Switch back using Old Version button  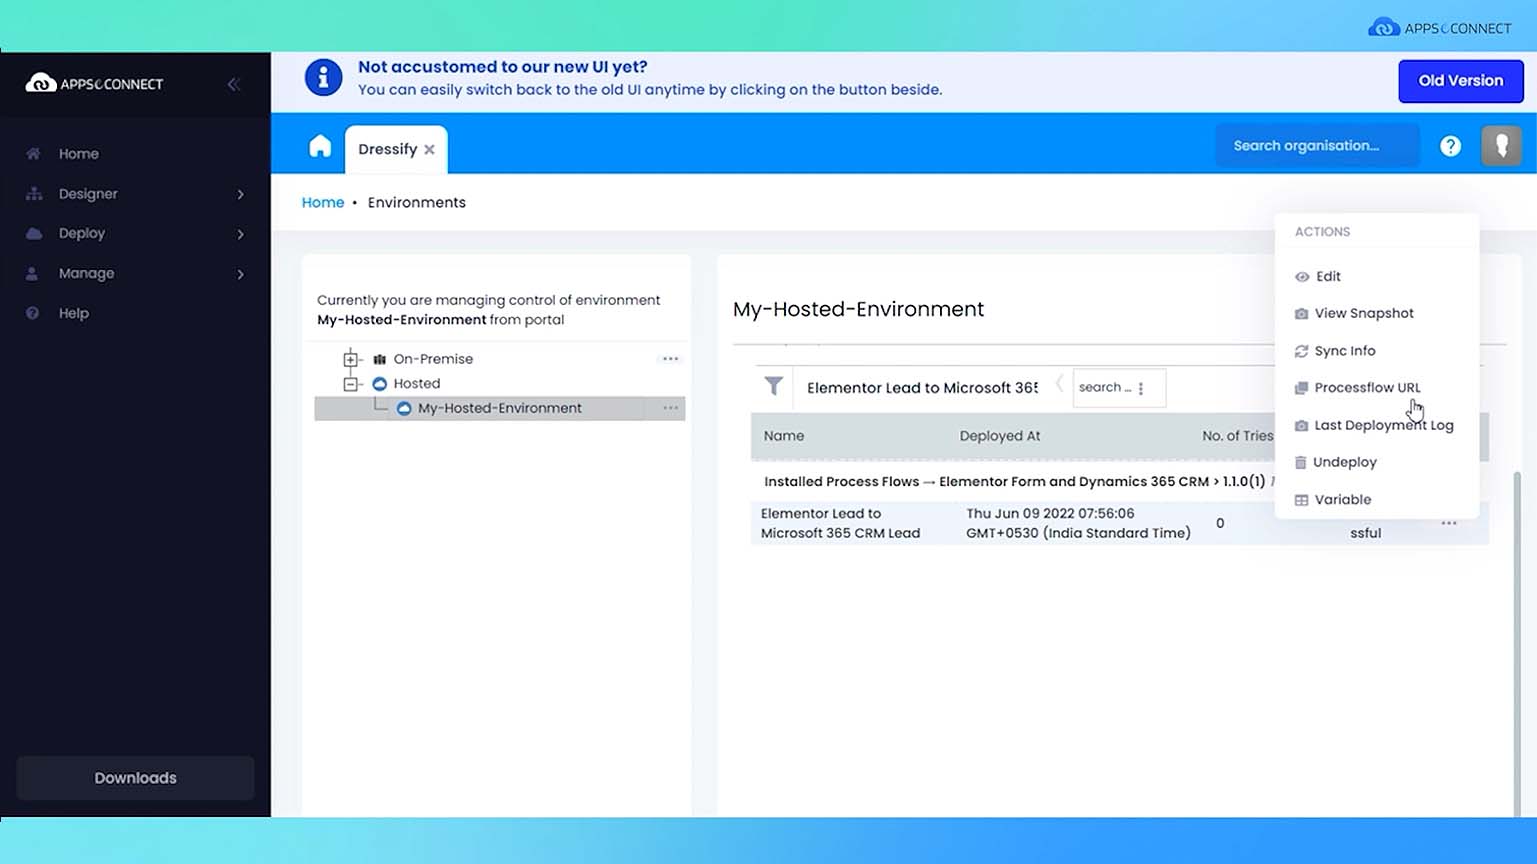[x=1460, y=81]
